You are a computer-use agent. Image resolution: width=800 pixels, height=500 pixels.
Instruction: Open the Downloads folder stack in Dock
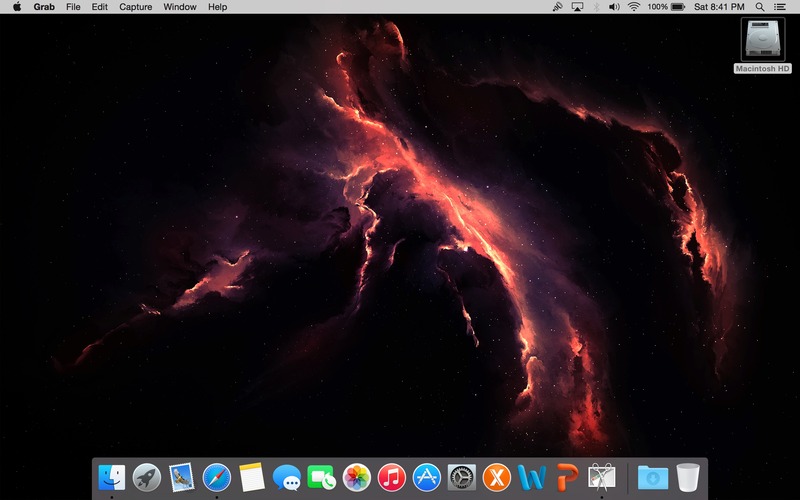click(653, 478)
